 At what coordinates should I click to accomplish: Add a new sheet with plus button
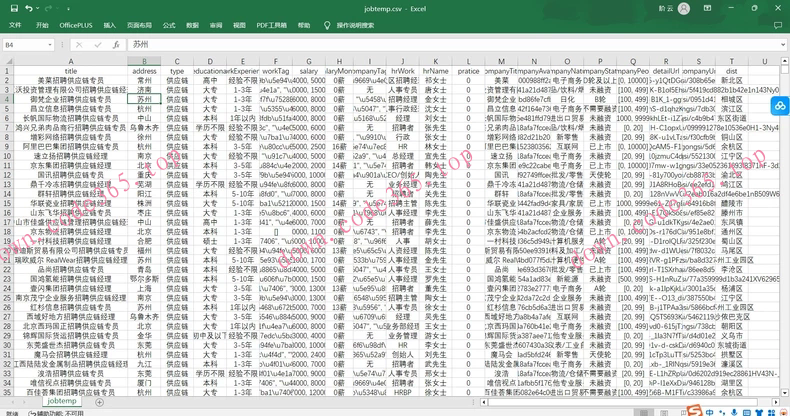tap(99, 402)
